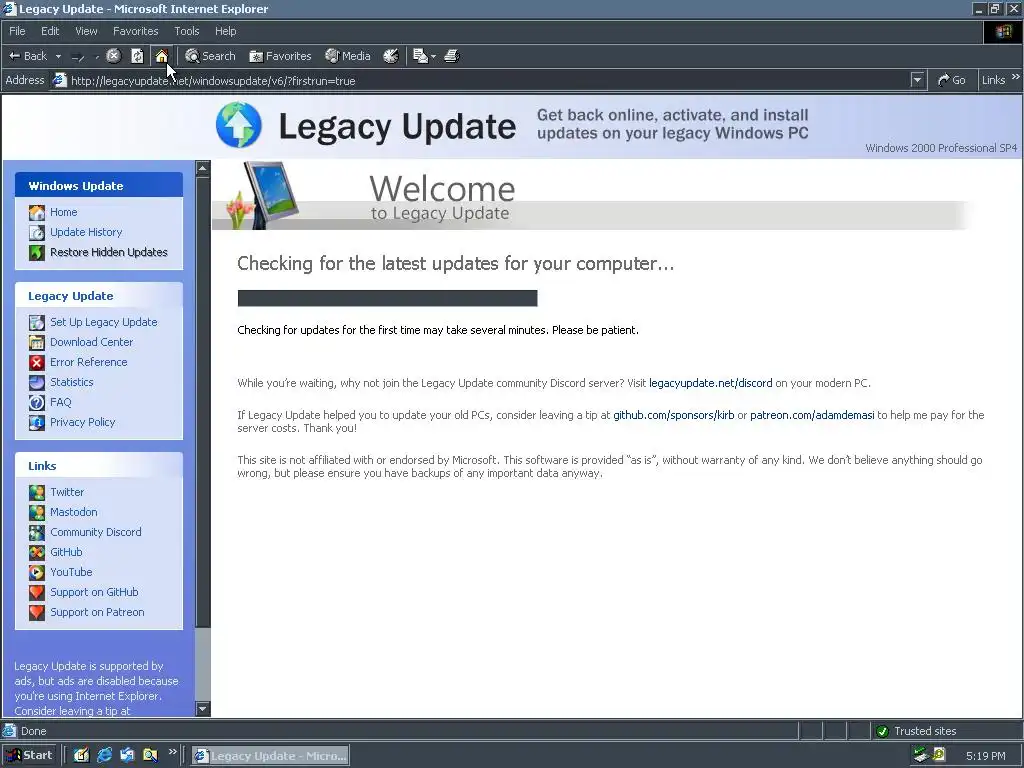Click the Go button next to address bar
This screenshot has height=768, width=1024.
click(x=951, y=80)
